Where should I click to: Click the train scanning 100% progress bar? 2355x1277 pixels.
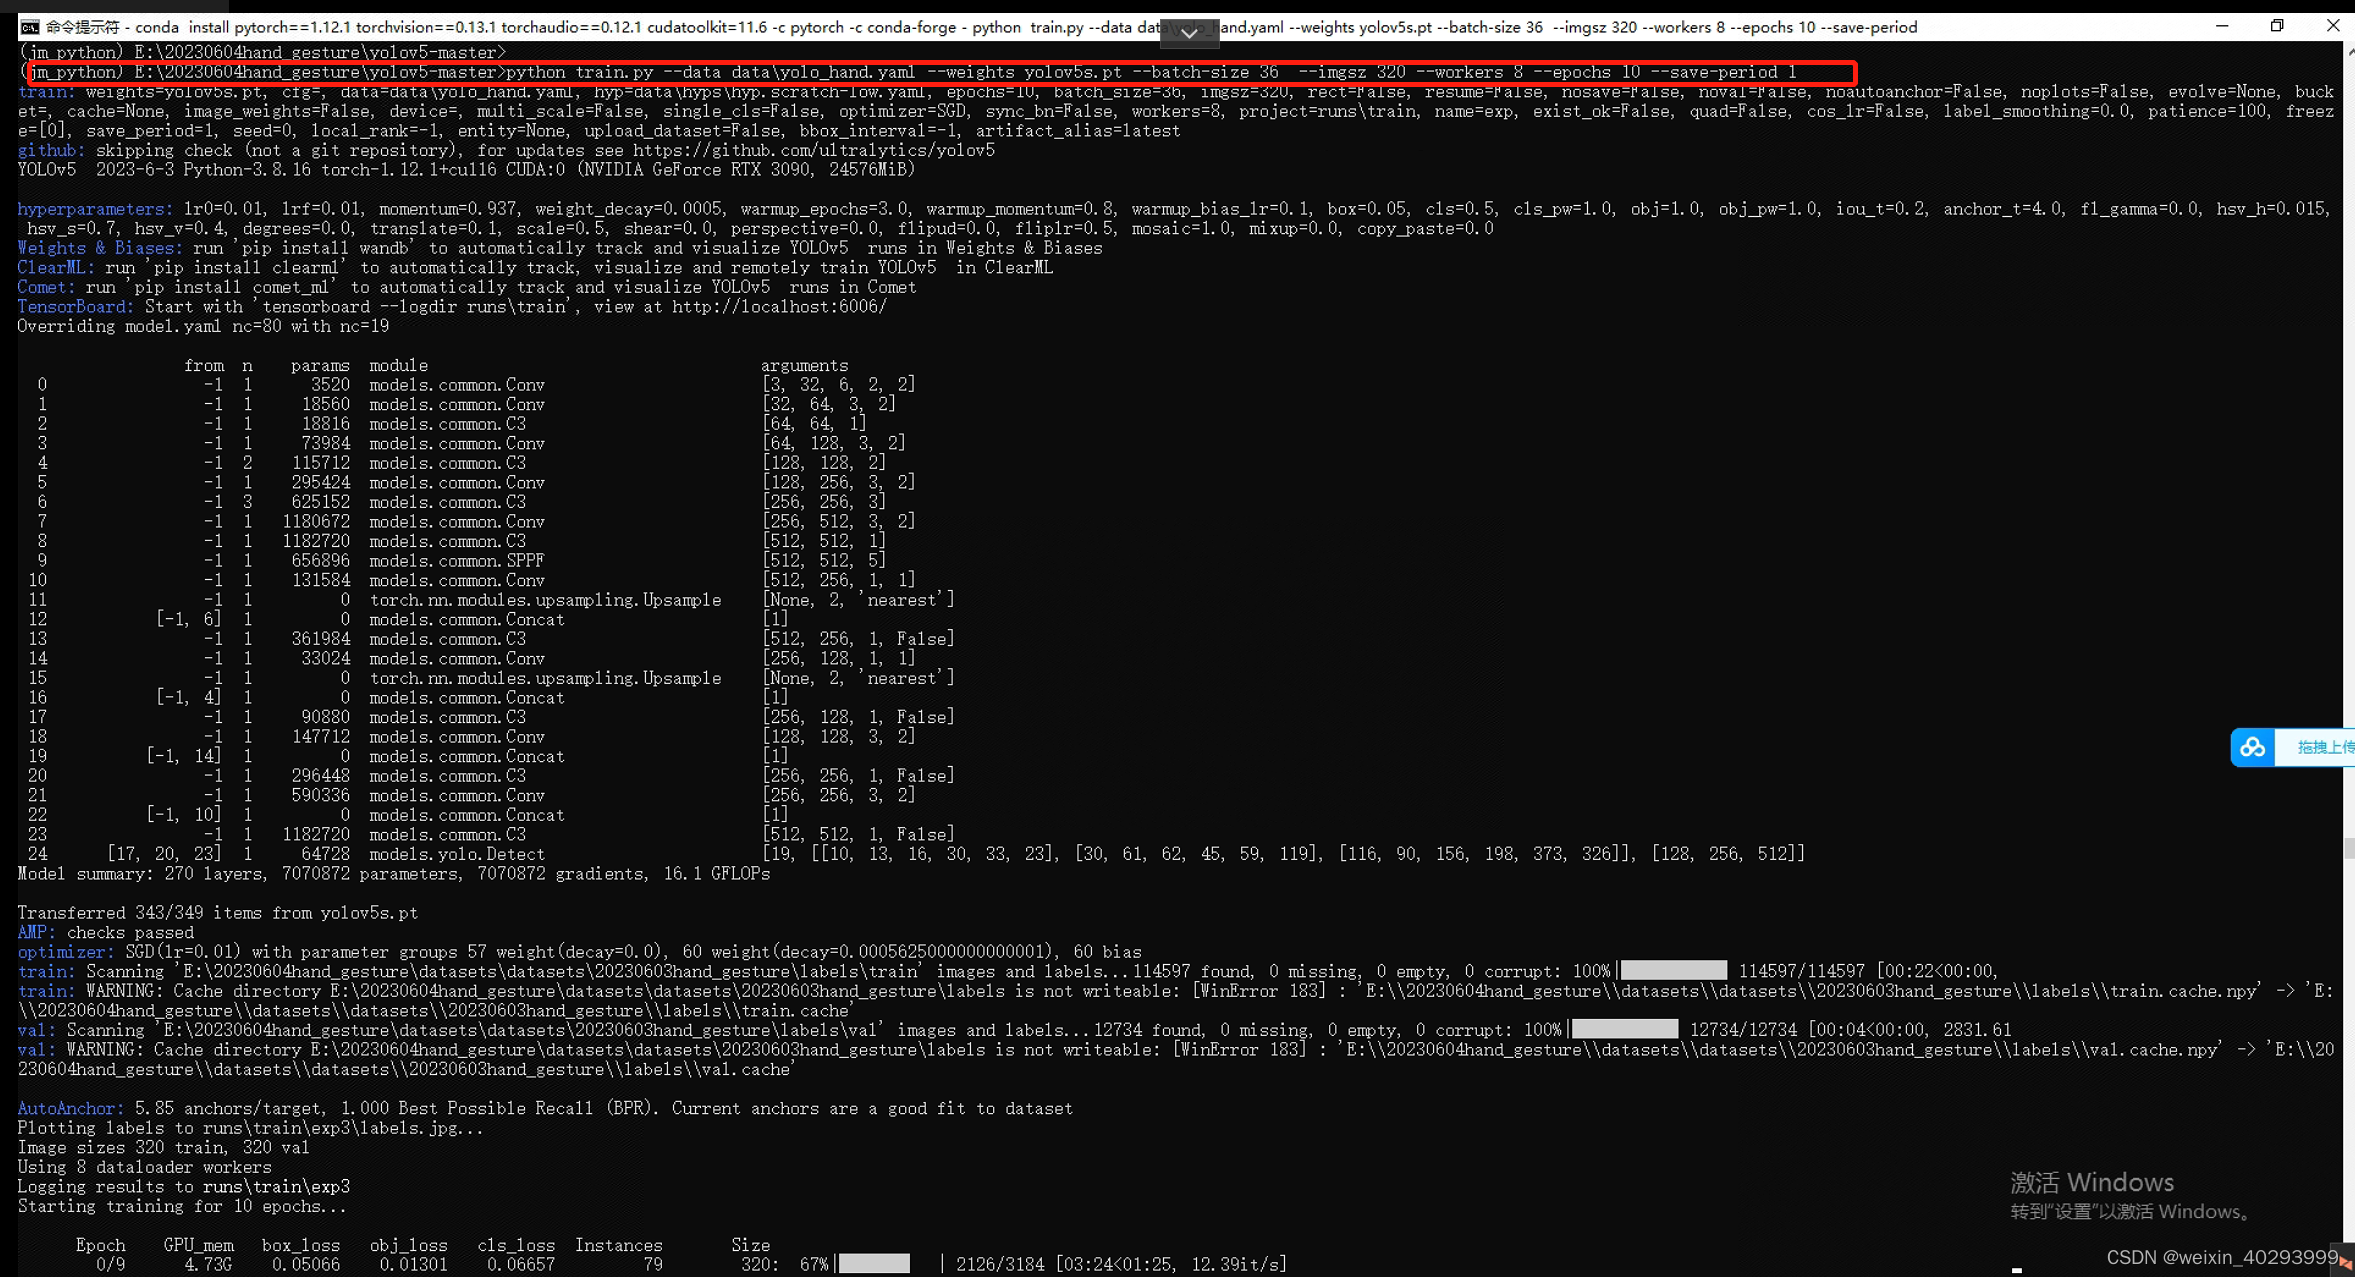[1673, 971]
